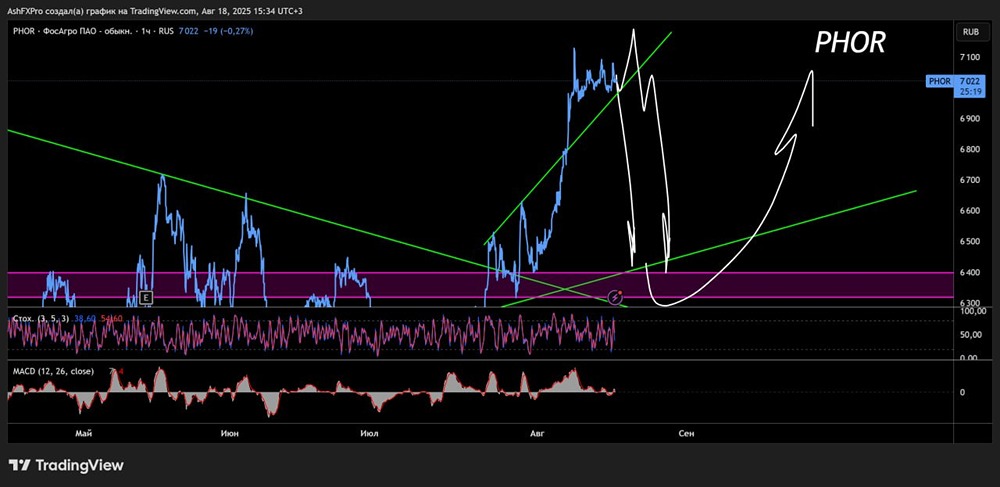1000x487 pixels.
Task: Click the 6900 price axis label
Action: click(x=971, y=119)
